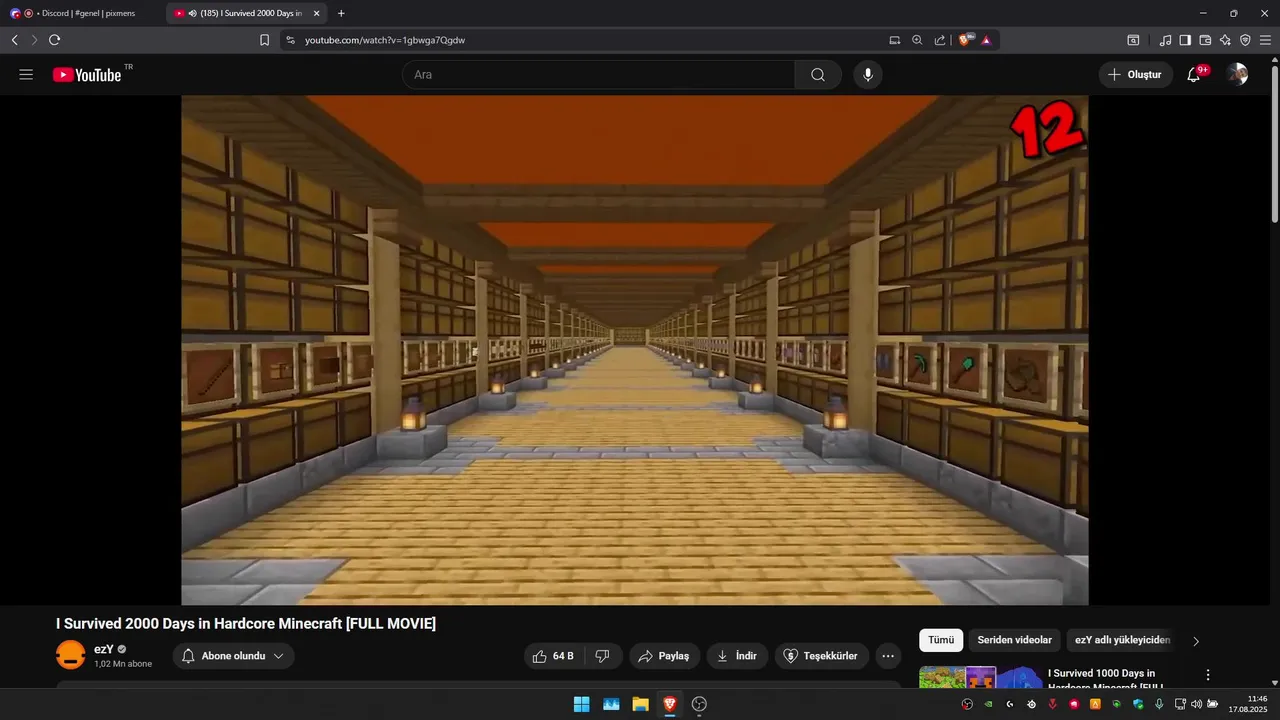The width and height of the screenshot is (1280, 720).
Task: Go to the YouTube home logo
Action: pos(88,75)
